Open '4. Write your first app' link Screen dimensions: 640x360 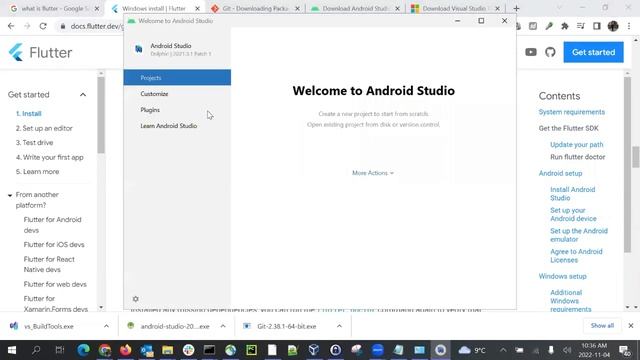[49, 157]
